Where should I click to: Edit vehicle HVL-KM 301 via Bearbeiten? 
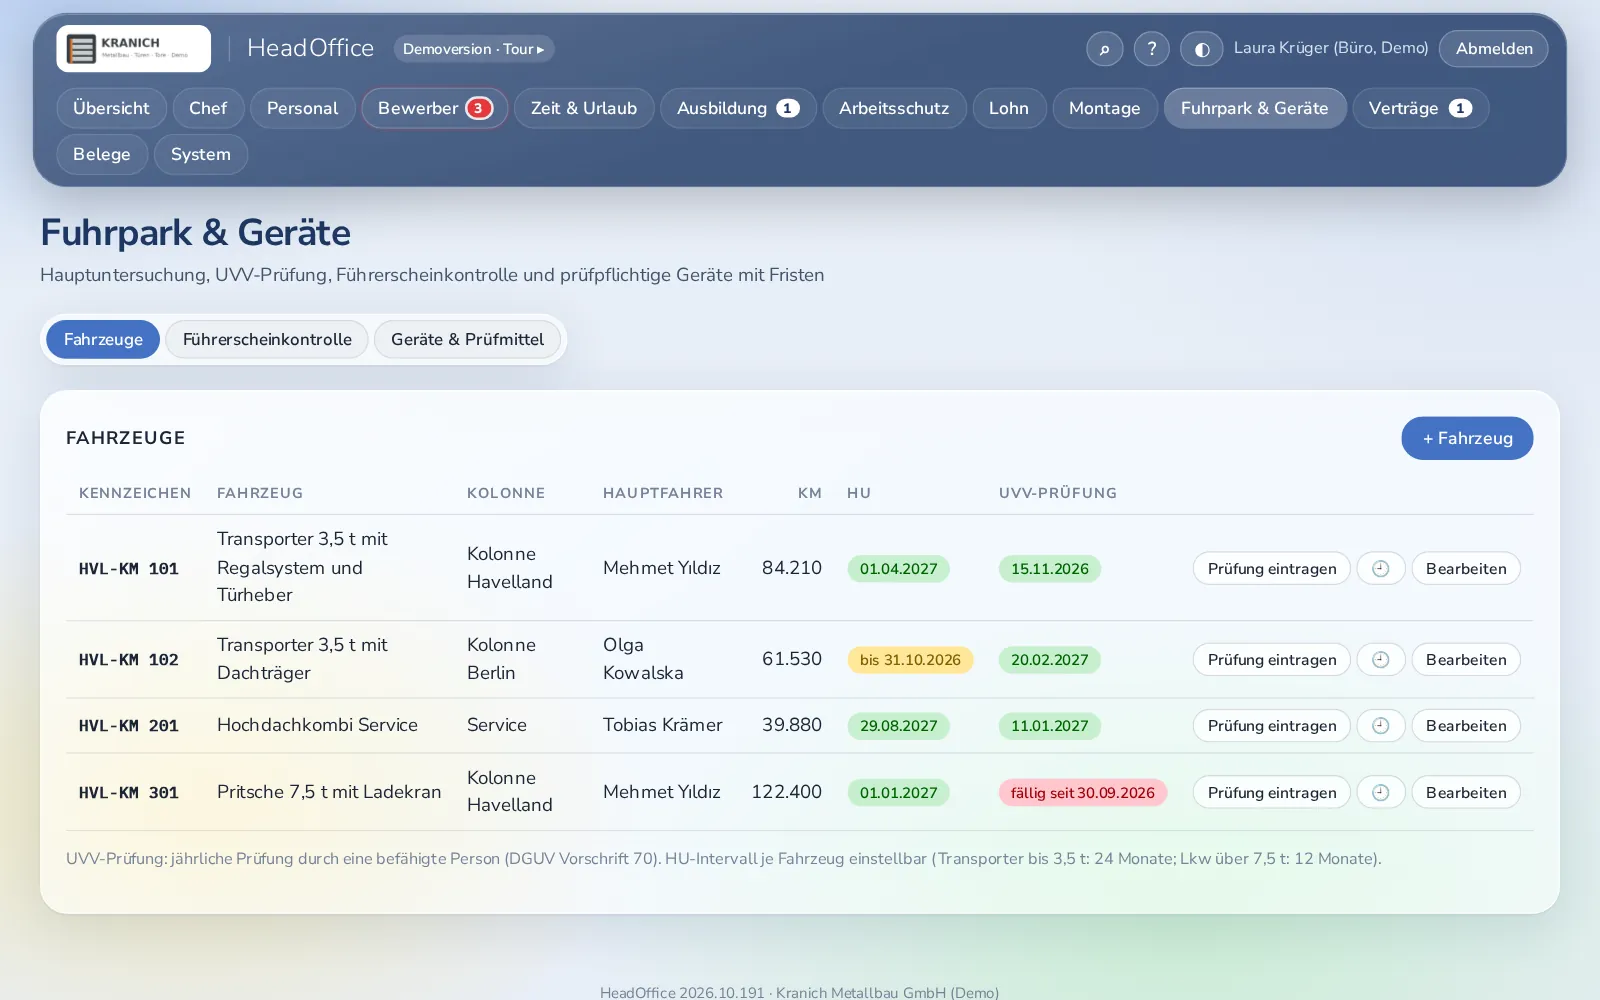(1466, 792)
